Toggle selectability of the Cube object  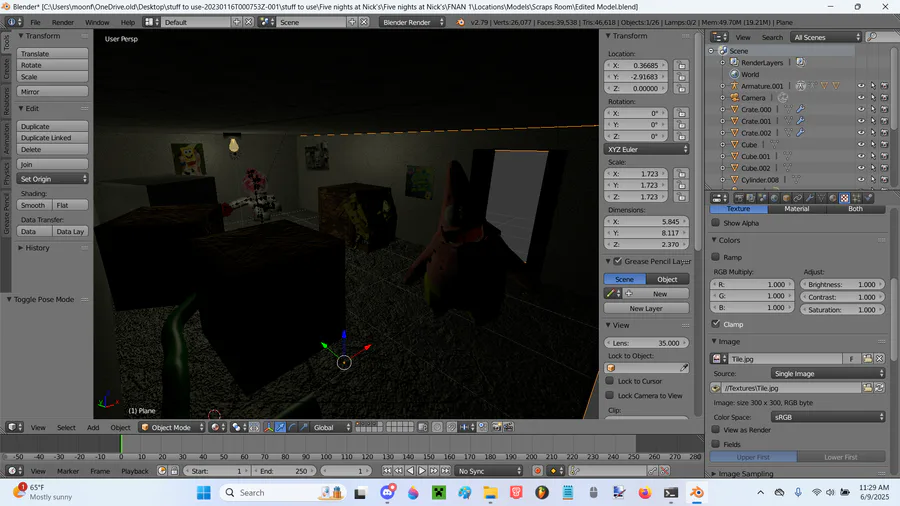pyautogui.click(x=872, y=145)
